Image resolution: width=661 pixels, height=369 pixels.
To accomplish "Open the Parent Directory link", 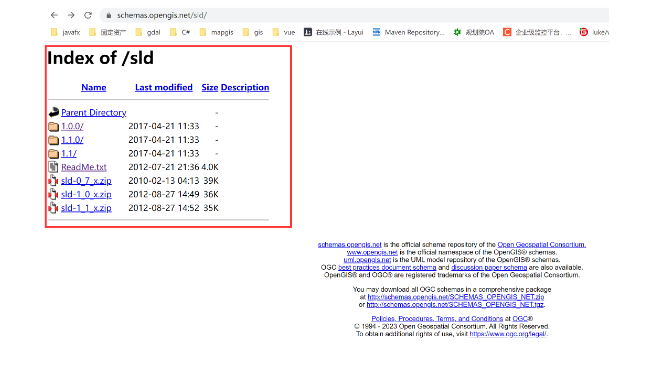I will pos(94,113).
